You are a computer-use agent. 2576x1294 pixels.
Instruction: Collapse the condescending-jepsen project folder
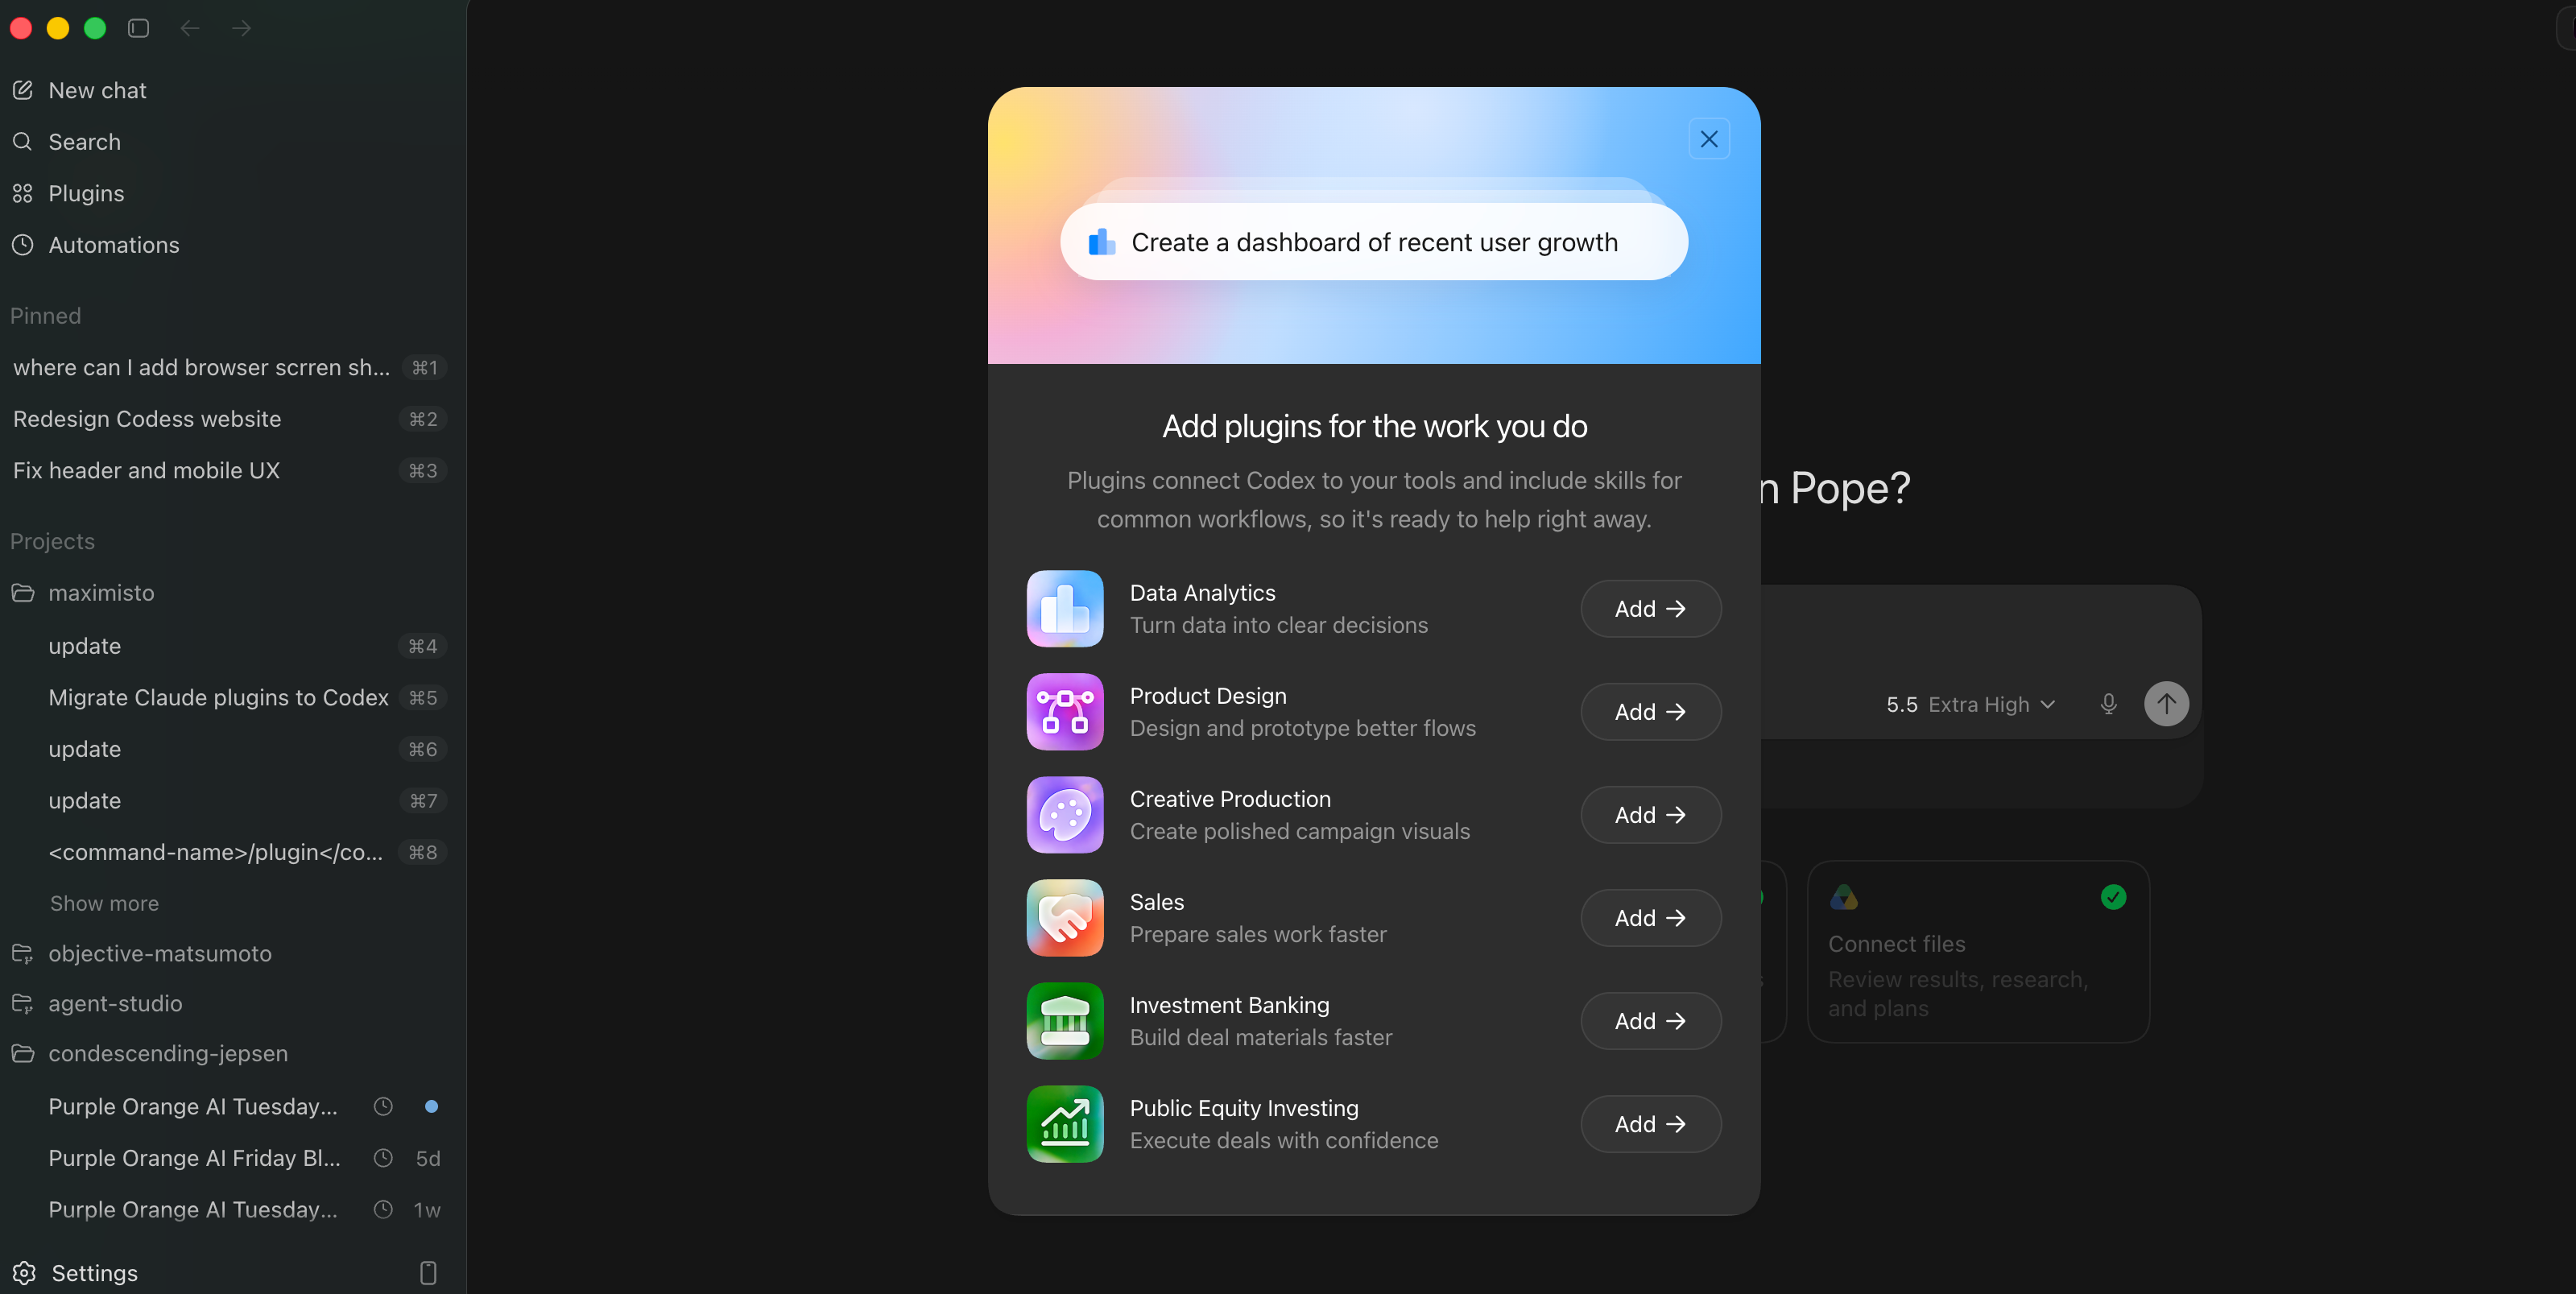coord(229,1053)
